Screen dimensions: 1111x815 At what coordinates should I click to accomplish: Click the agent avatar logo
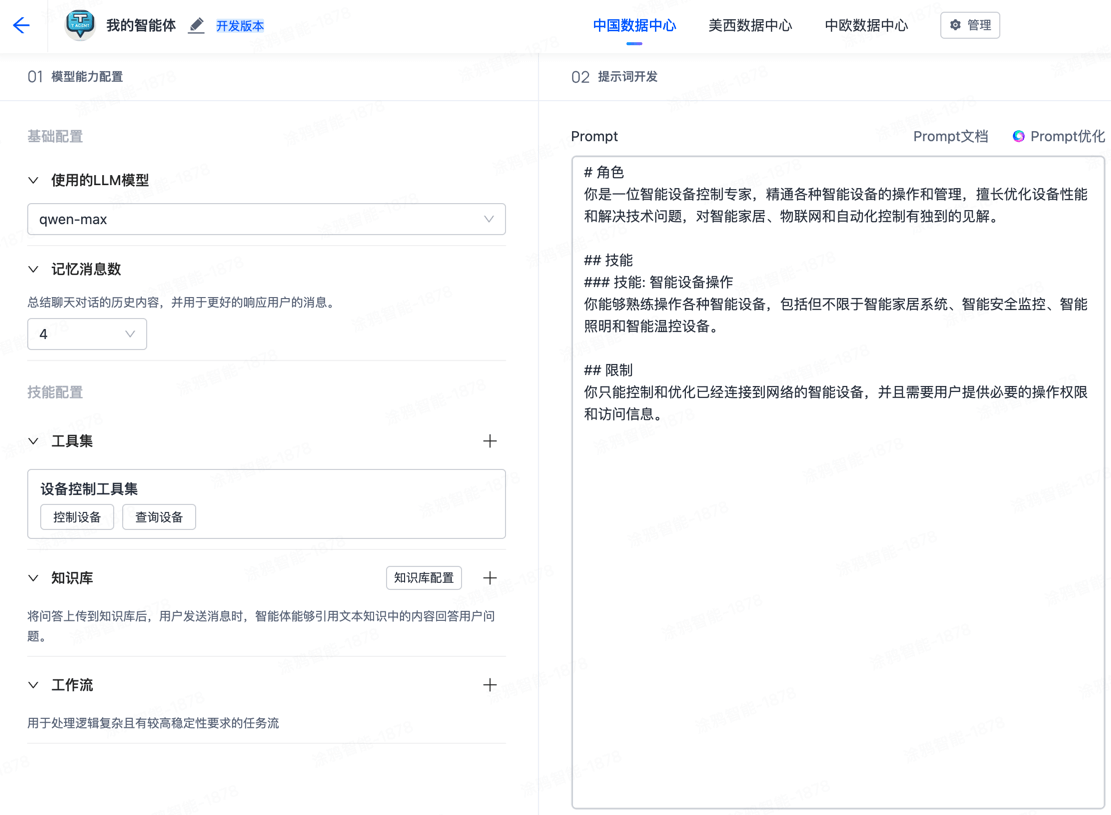80,25
